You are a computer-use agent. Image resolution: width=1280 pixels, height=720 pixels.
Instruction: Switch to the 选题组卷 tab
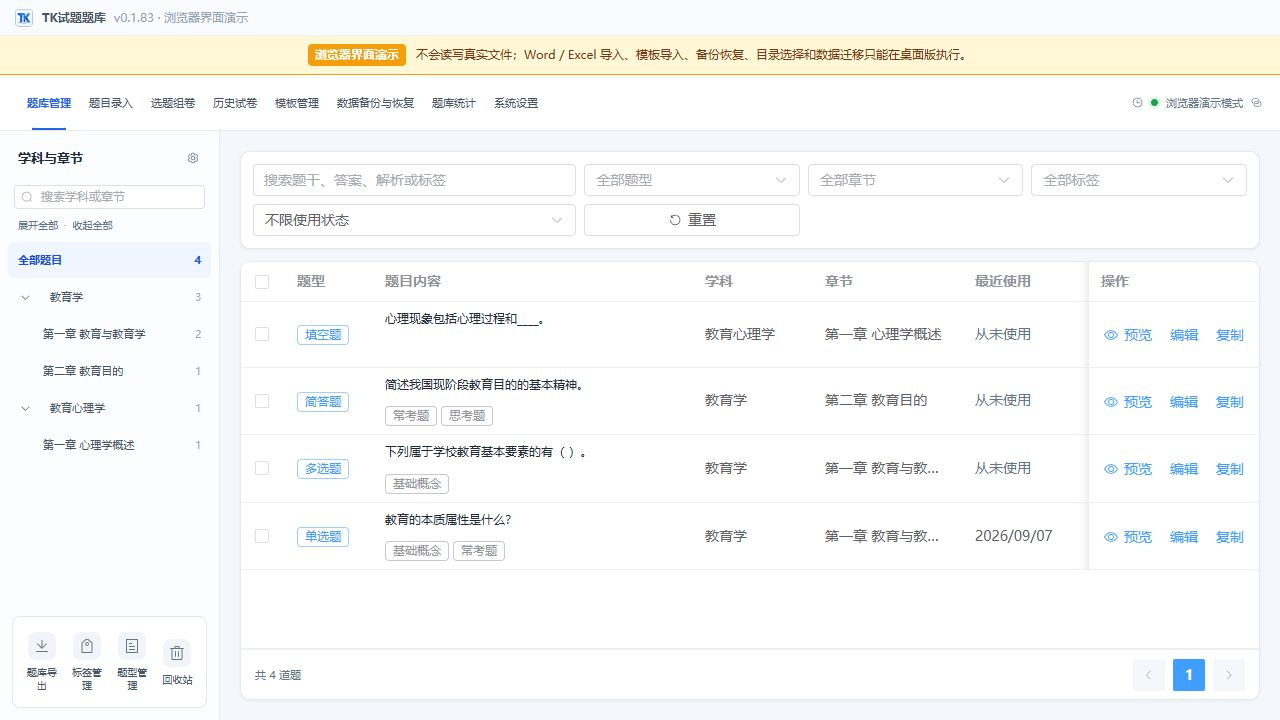coord(173,103)
